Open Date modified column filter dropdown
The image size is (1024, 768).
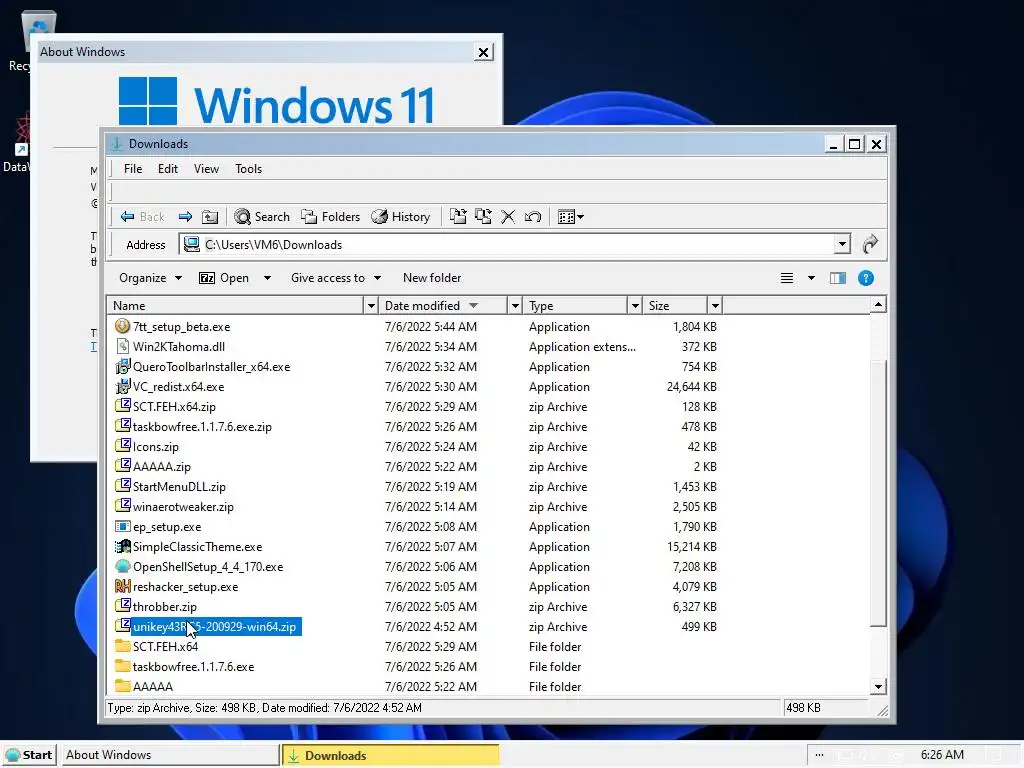tap(515, 306)
